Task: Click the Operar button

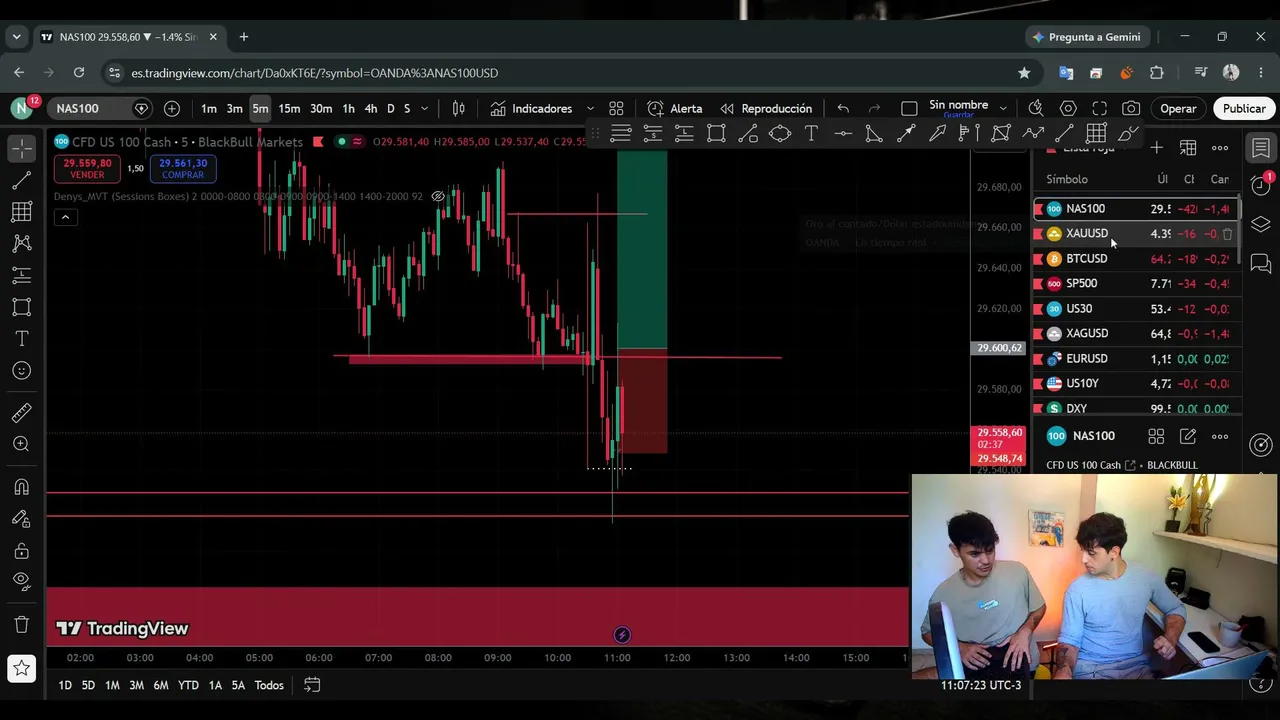Action: (1178, 108)
